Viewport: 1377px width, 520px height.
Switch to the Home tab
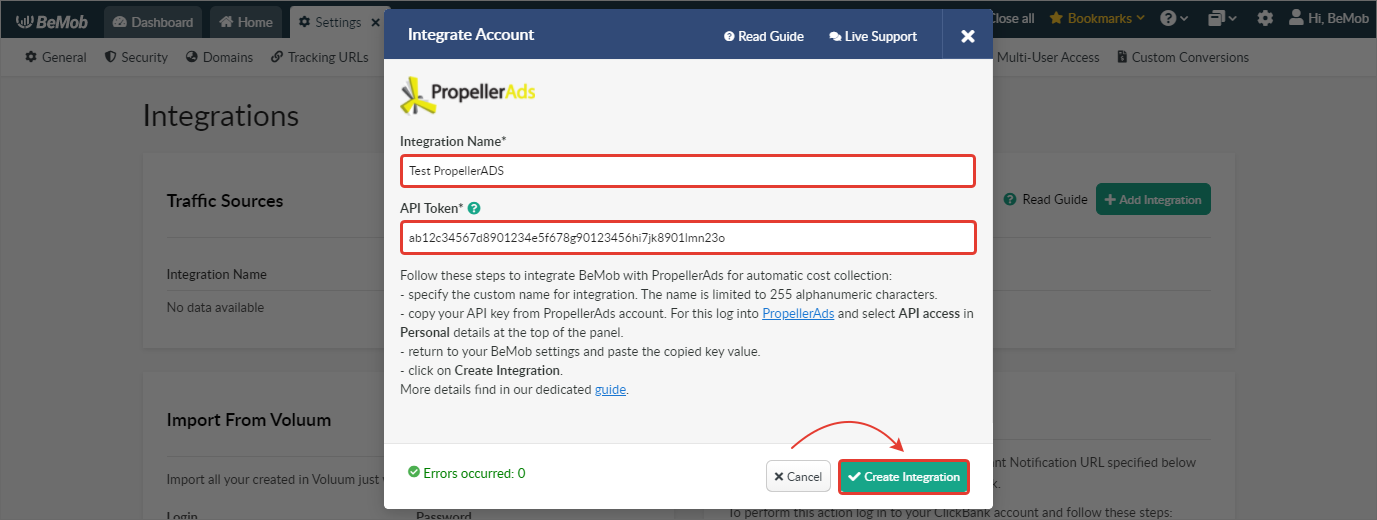click(246, 22)
